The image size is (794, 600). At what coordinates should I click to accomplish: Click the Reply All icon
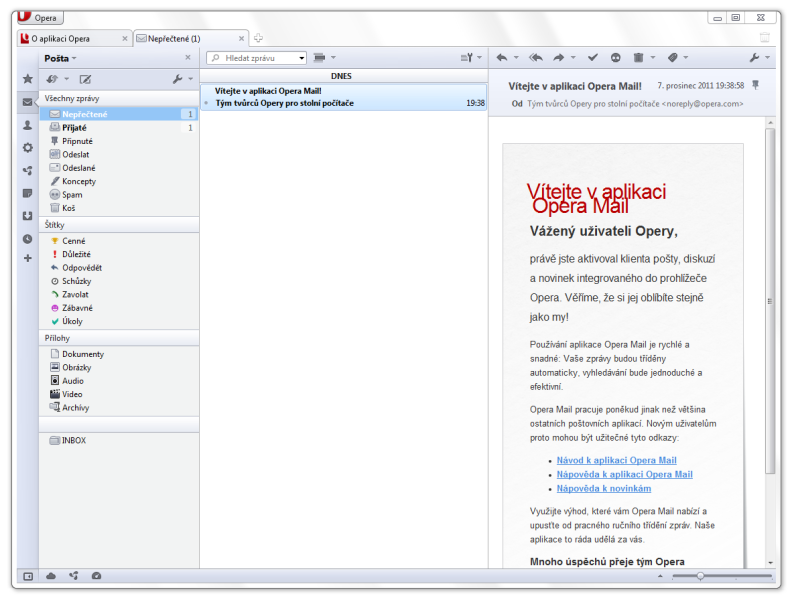[536, 58]
